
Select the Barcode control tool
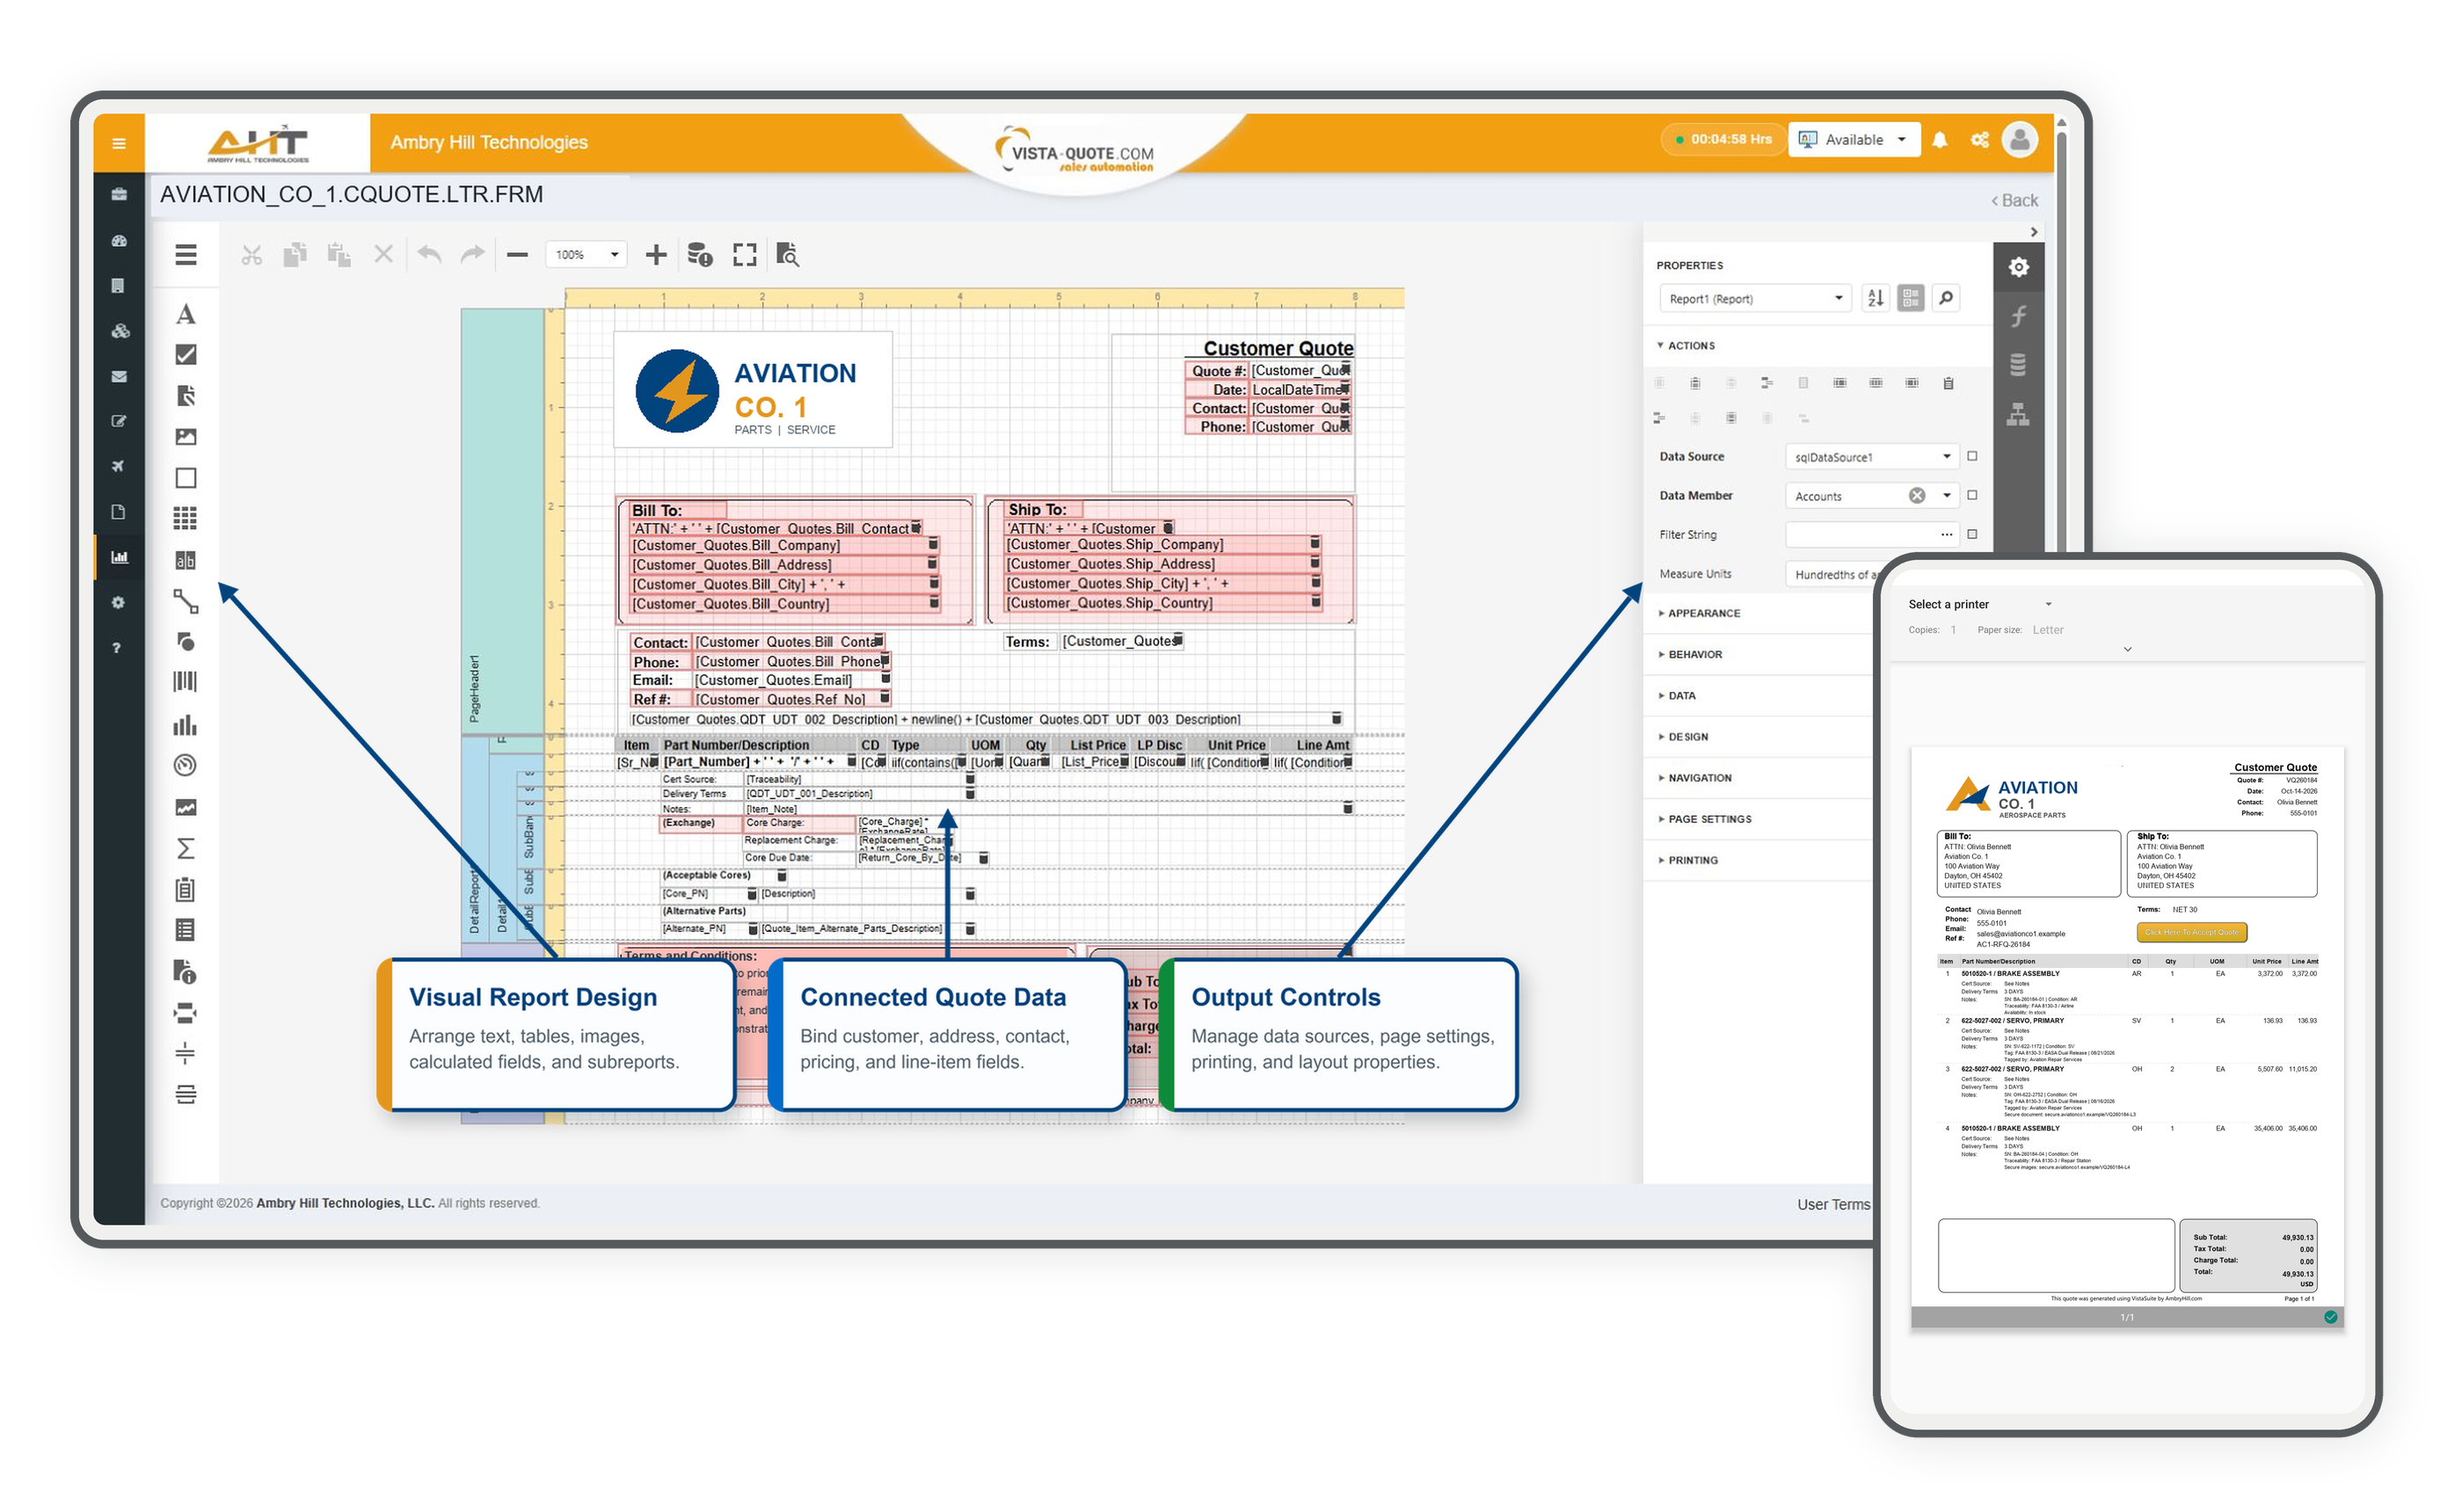pos(186,683)
